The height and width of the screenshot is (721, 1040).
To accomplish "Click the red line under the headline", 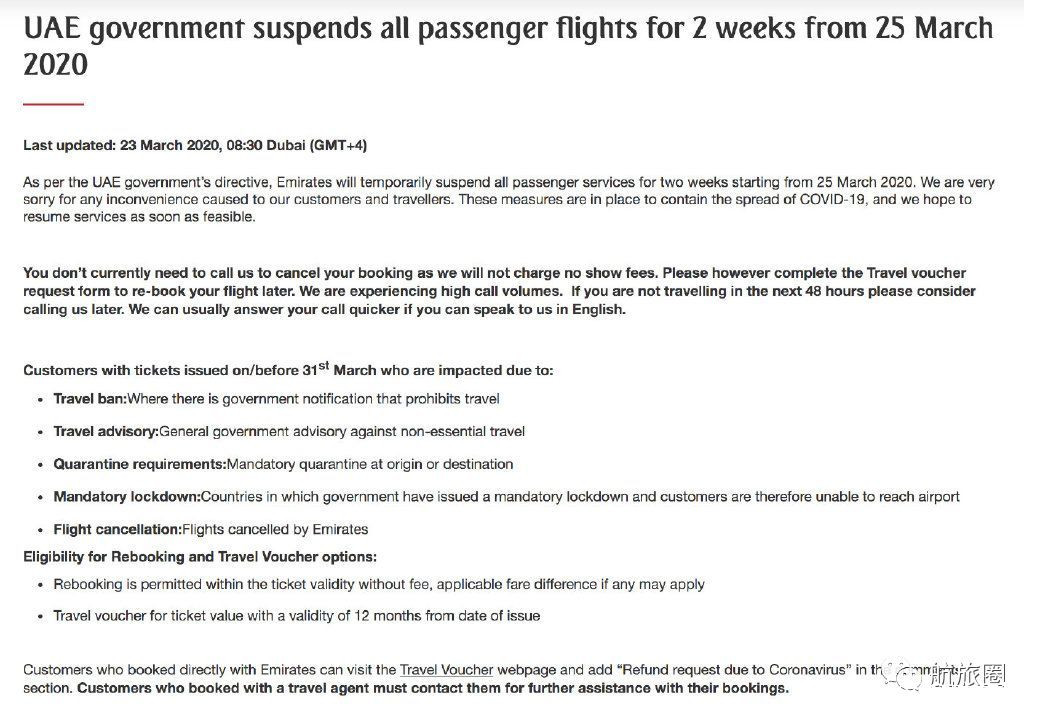I will click(53, 103).
